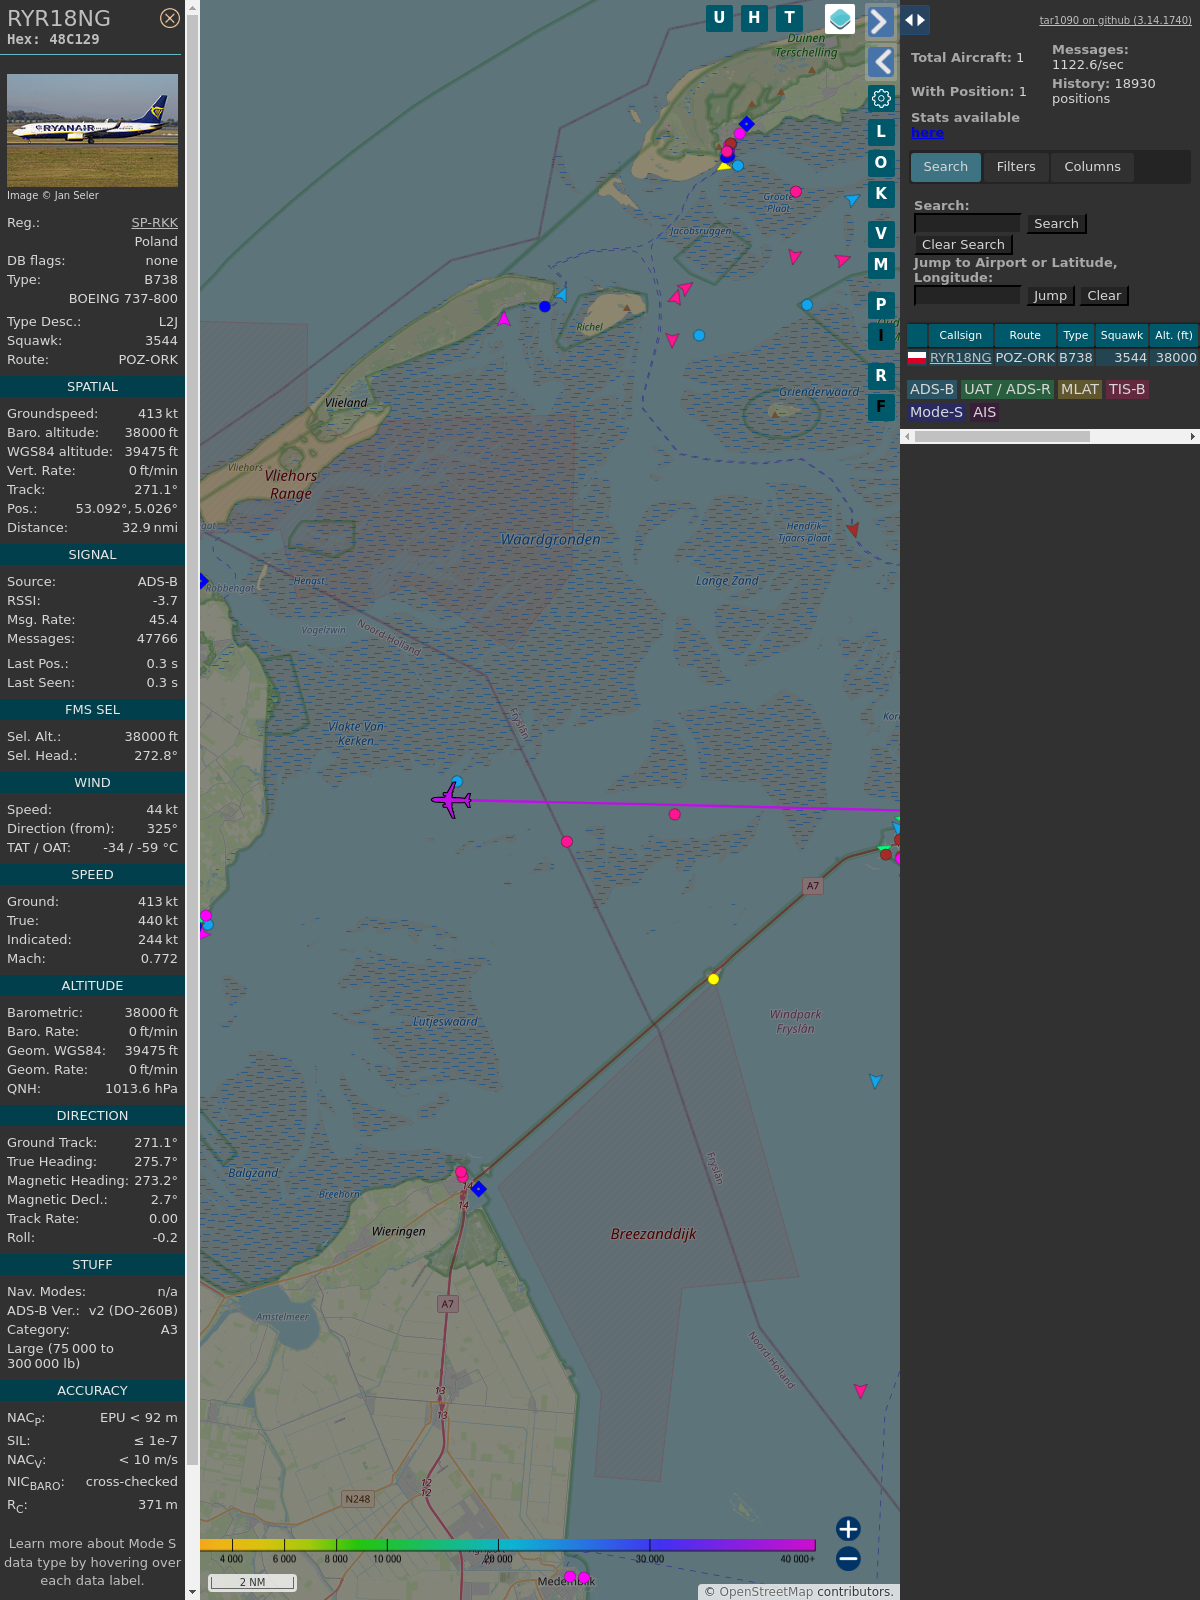Open the SP-RKK registration link
Viewport: 1200px width, 1600px height.
(x=154, y=223)
